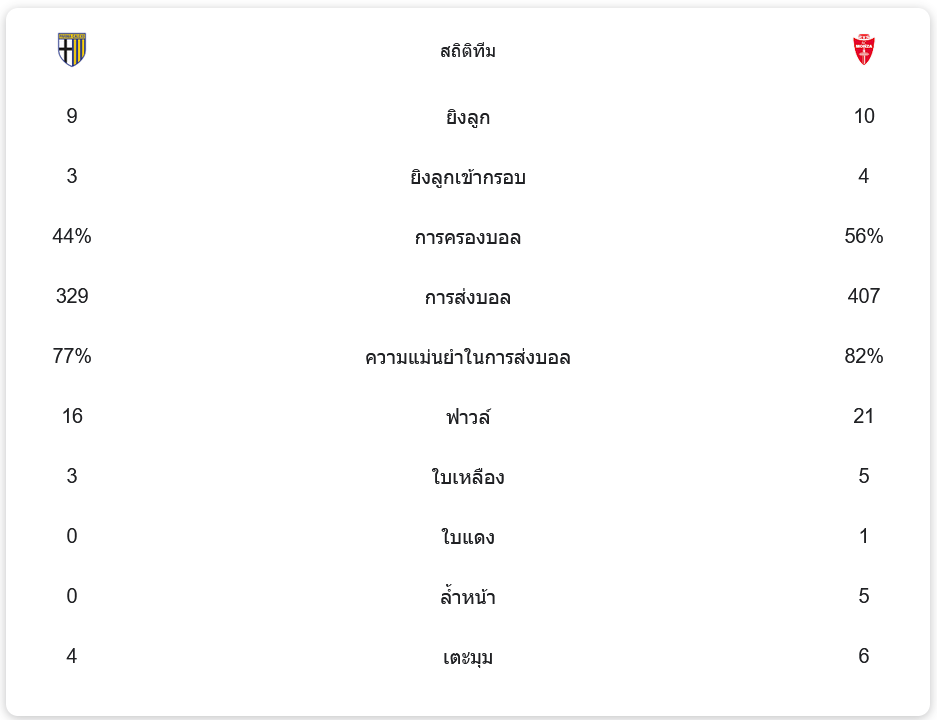Select the ยิงลูกเข้ากรอบ row label

coord(468,178)
